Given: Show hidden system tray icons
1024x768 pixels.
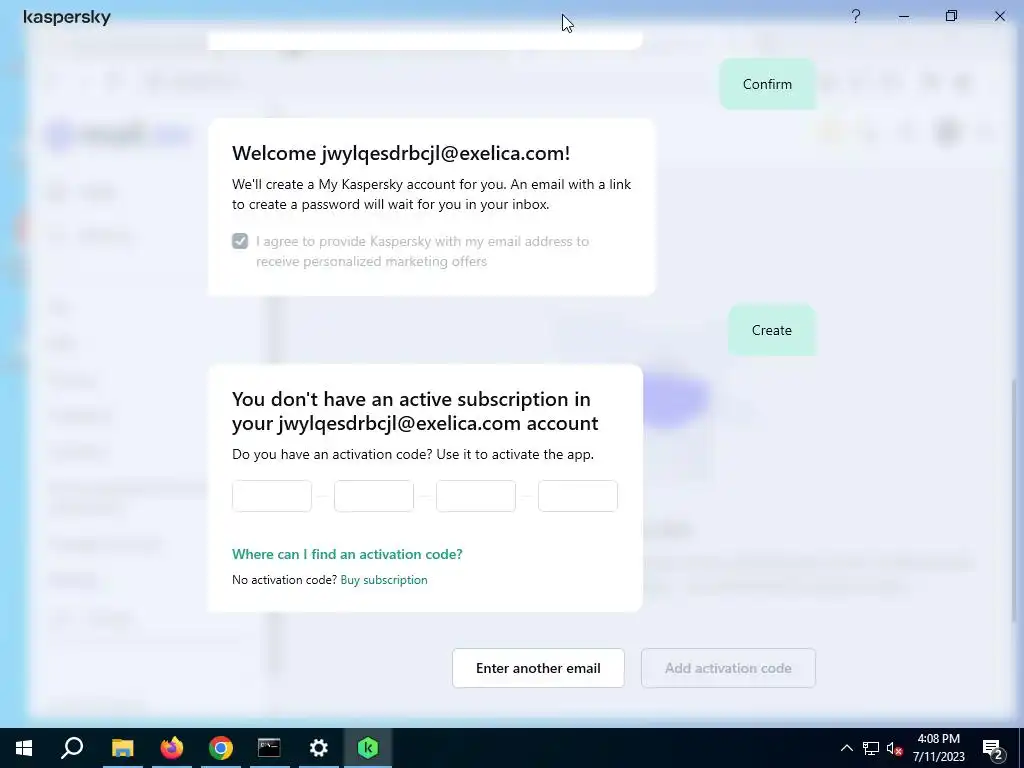Looking at the screenshot, I should (x=846, y=748).
